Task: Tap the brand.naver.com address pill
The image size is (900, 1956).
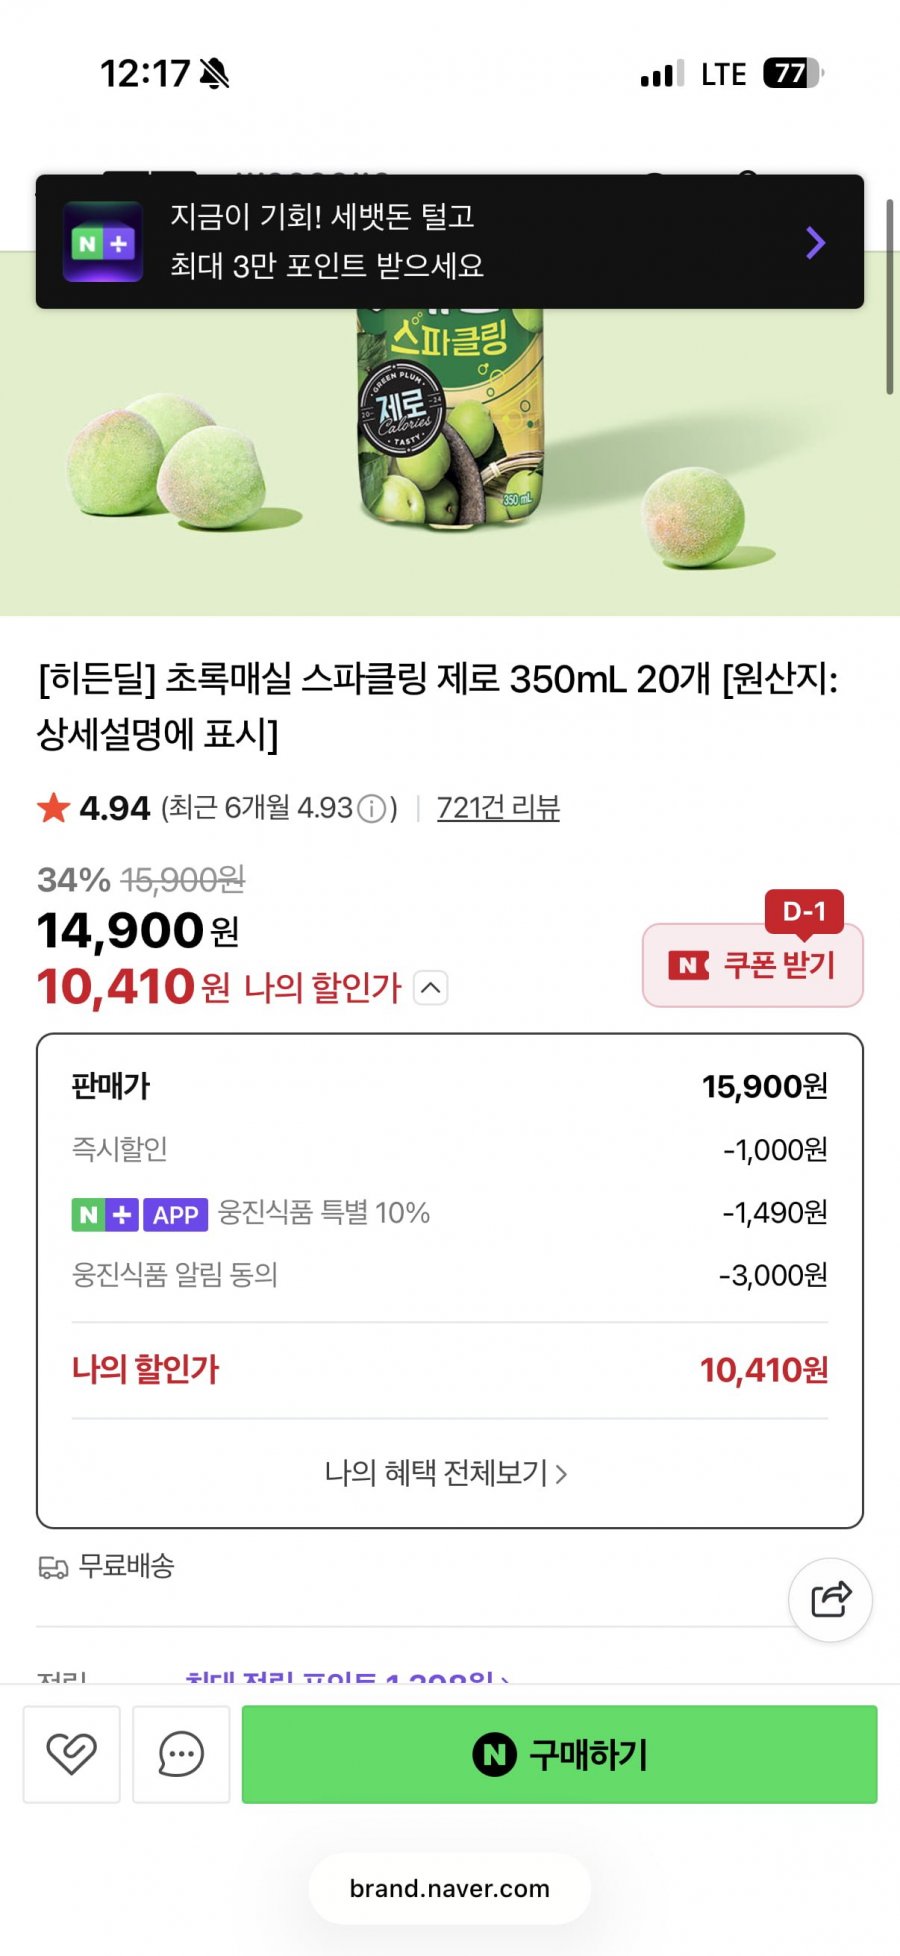Action: pos(450,1888)
